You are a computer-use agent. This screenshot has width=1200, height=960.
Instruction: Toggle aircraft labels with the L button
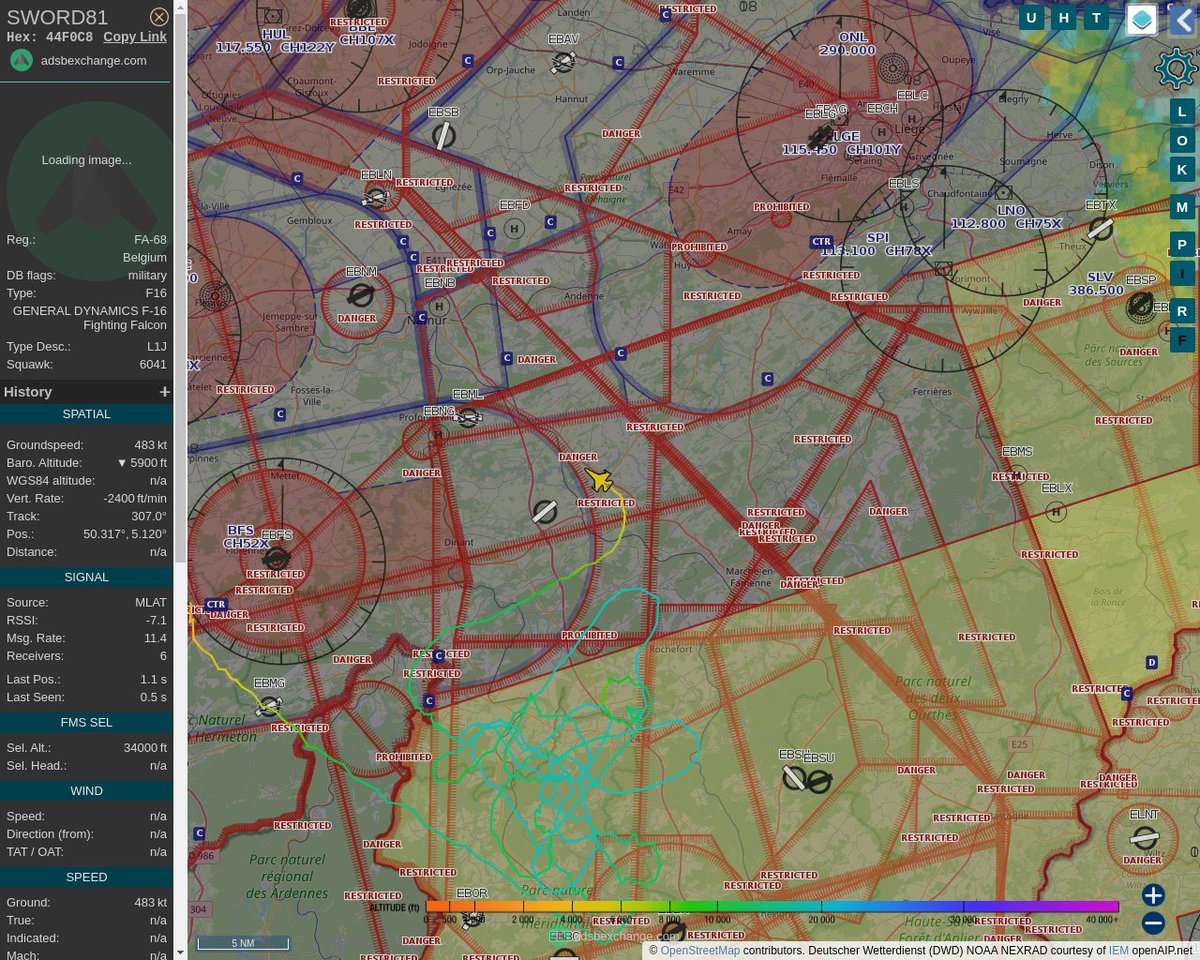1182,111
